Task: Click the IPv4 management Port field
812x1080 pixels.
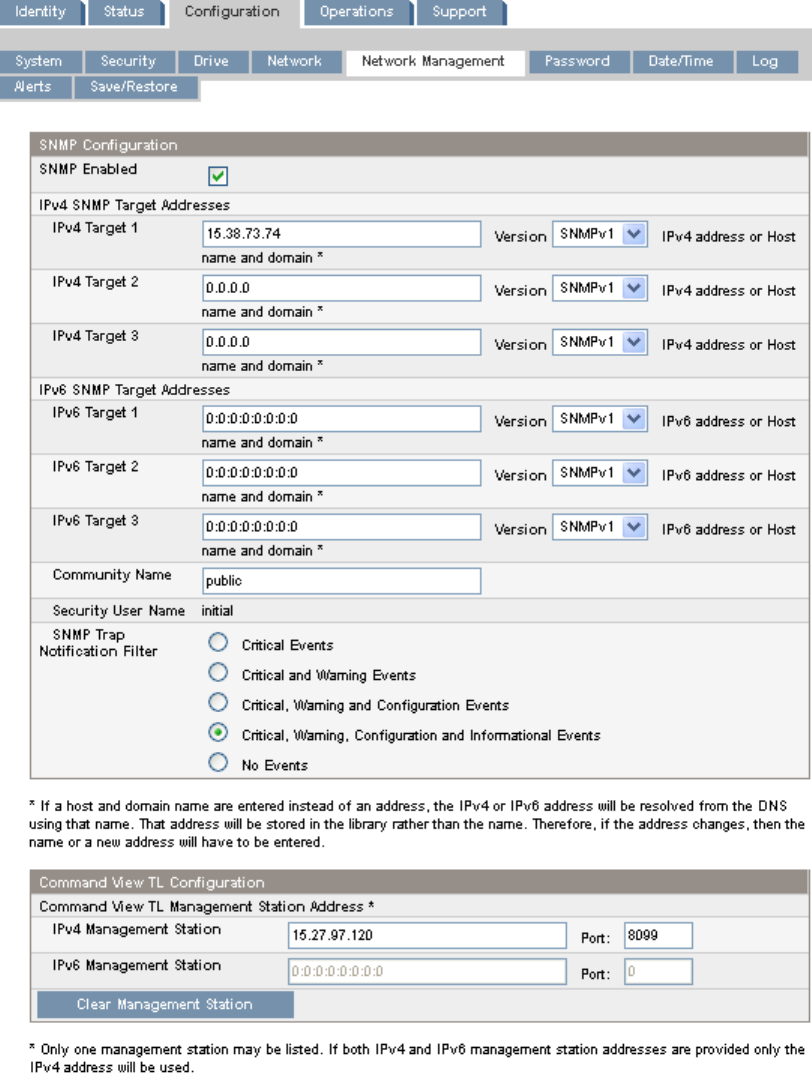Action: (x=658, y=936)
